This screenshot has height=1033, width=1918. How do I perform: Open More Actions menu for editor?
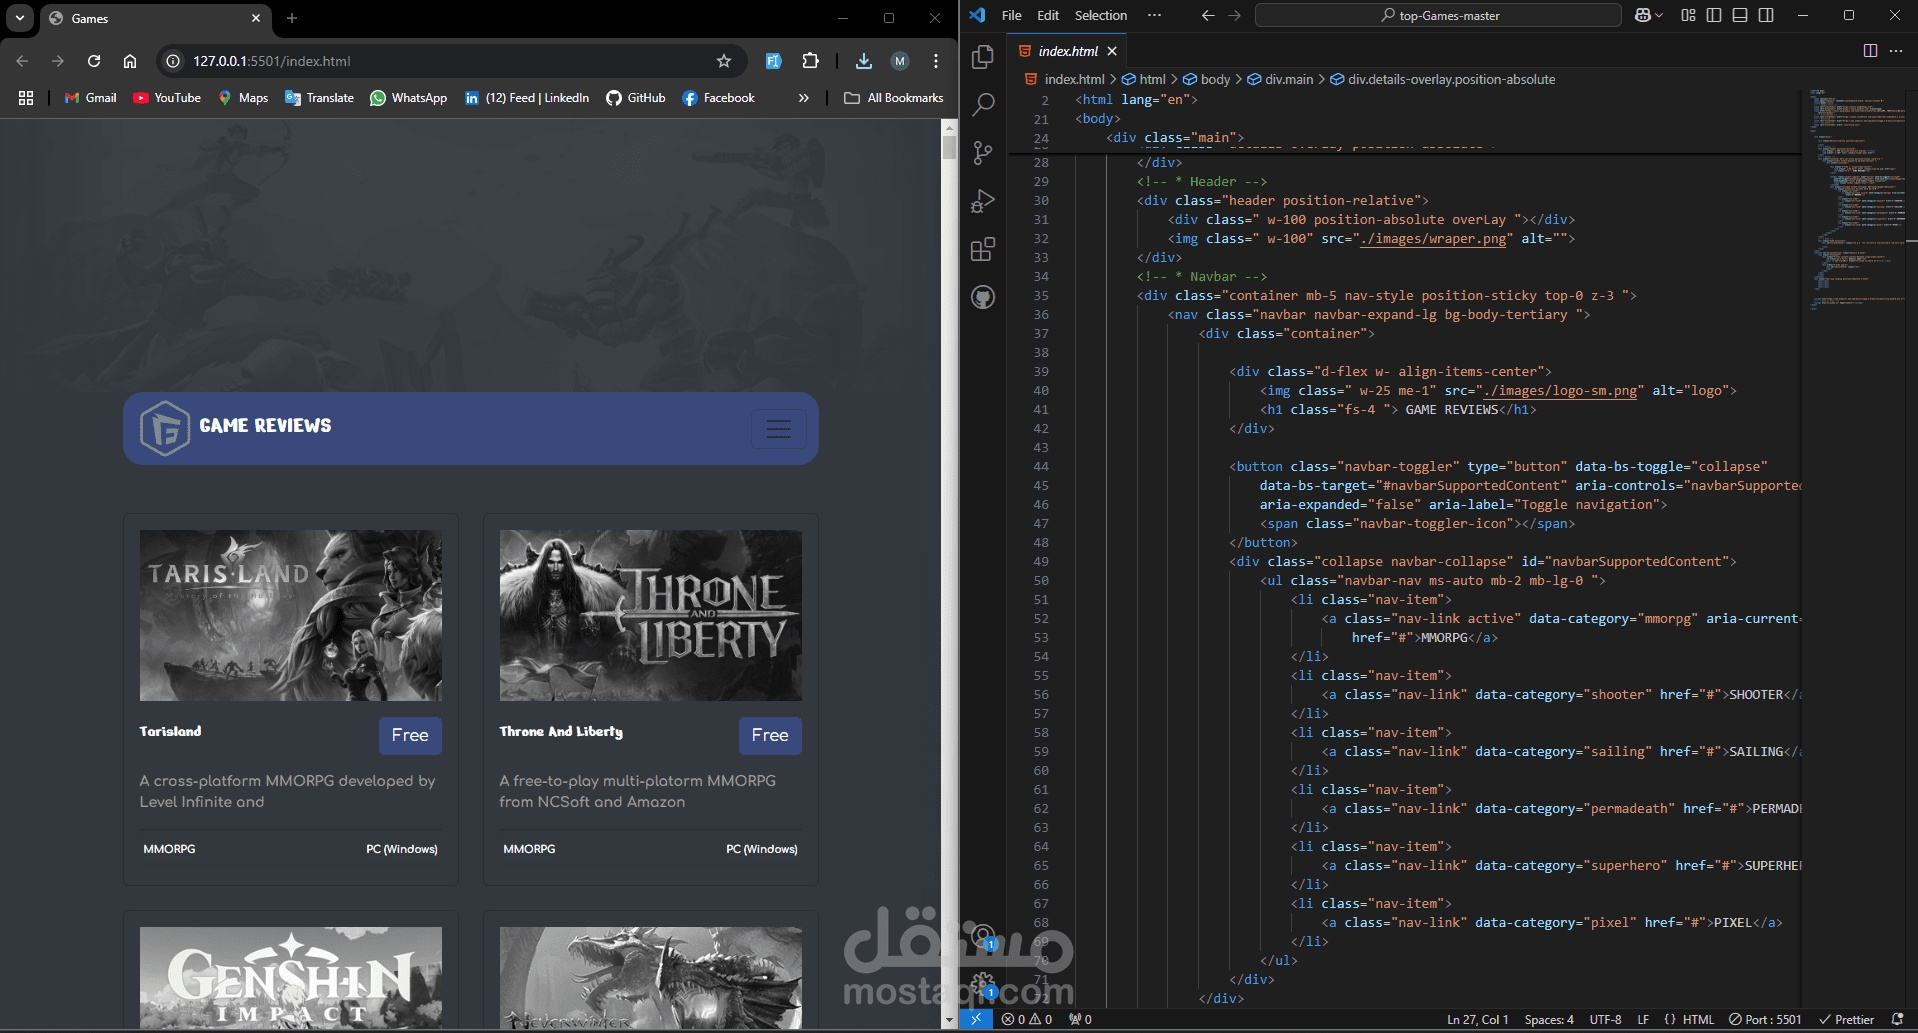(1896, 51)
